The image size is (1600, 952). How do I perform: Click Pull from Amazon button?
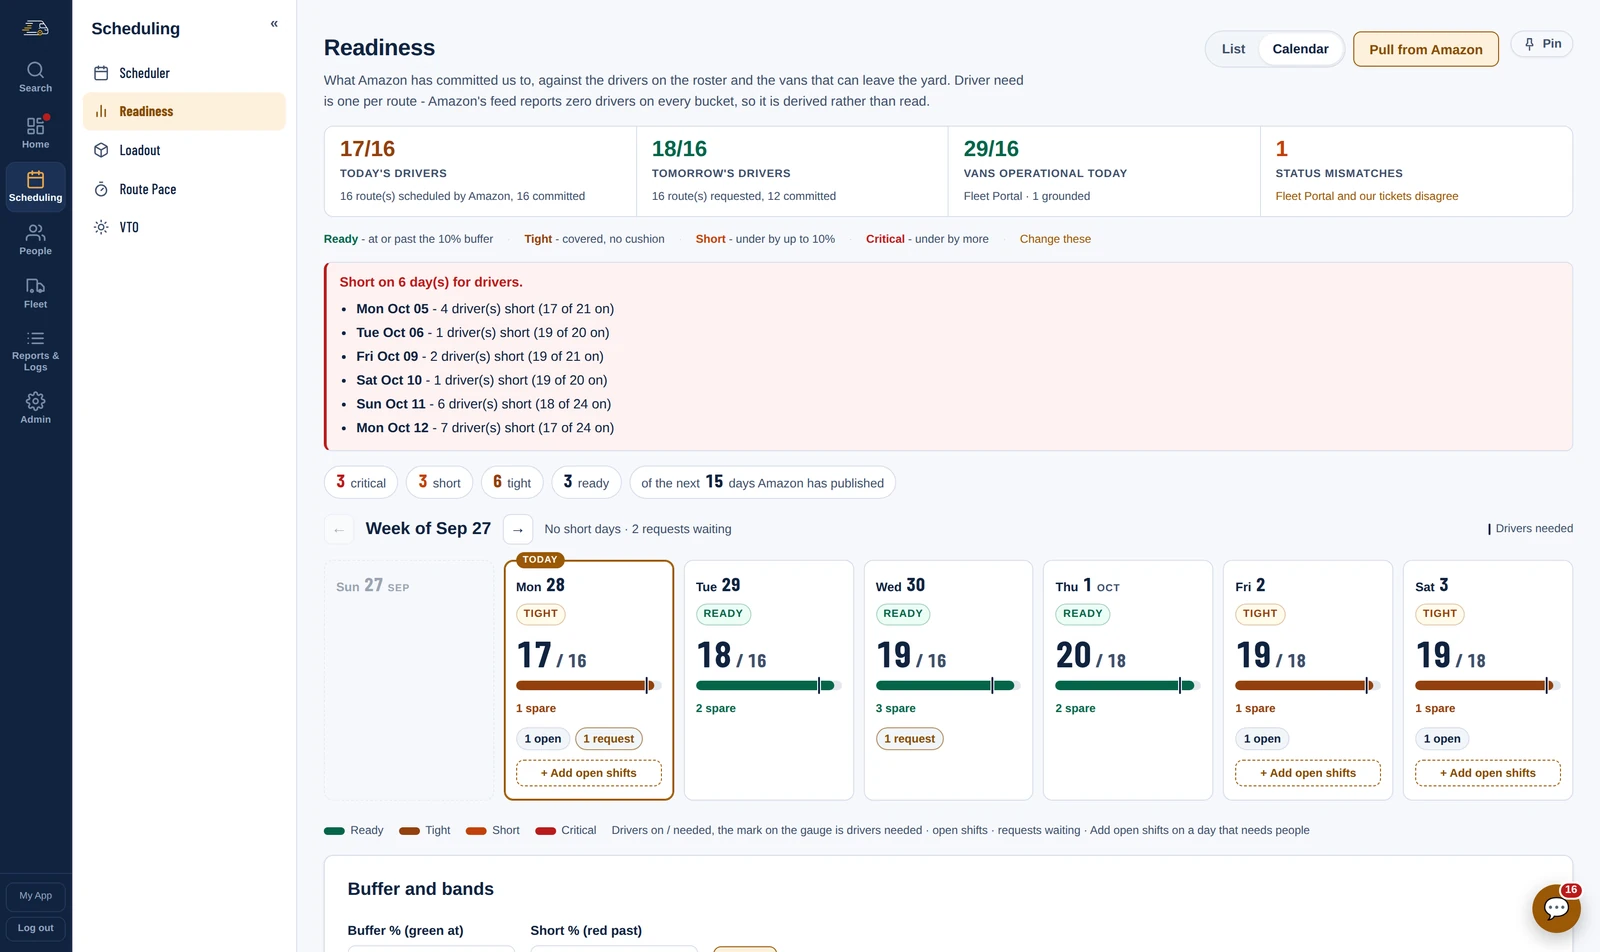tap(1425, 49)
